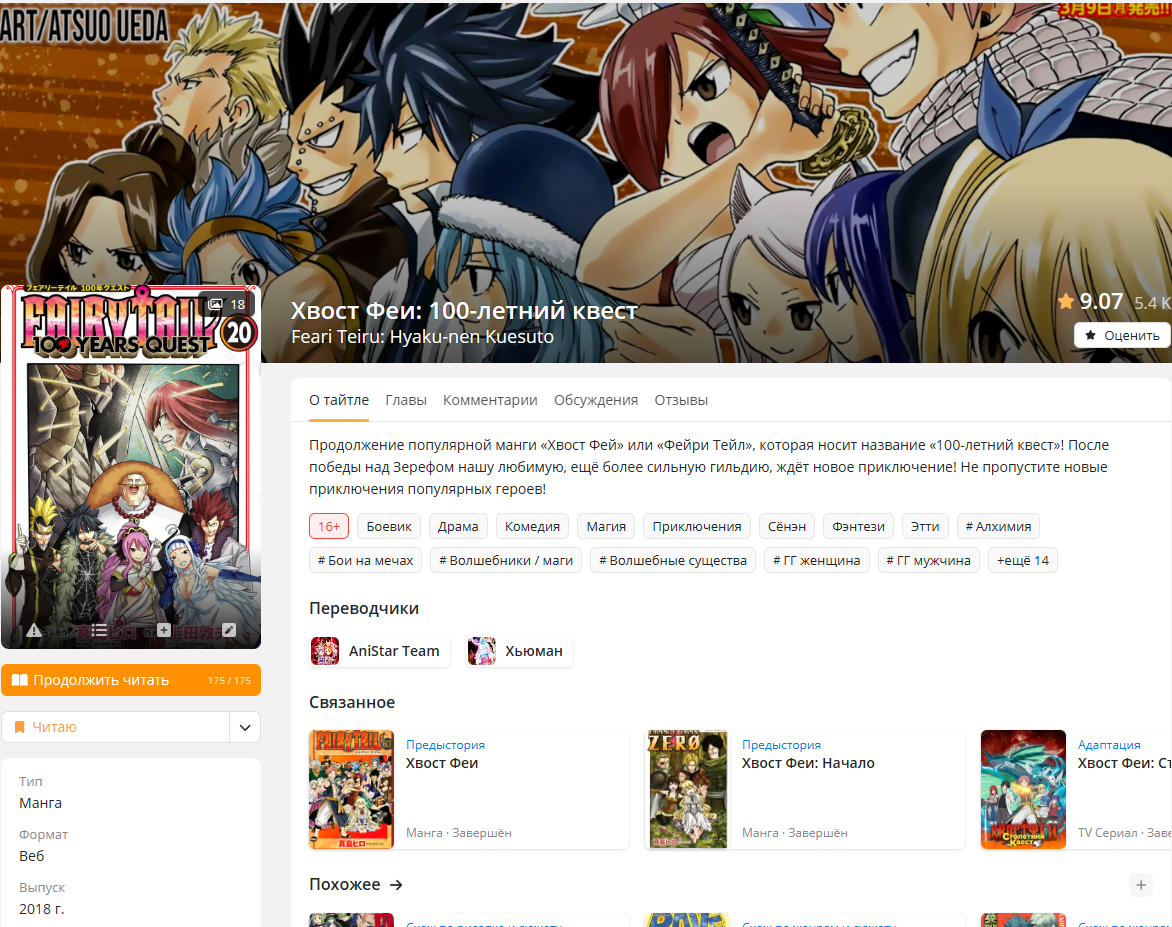This screenshot has height=927, width=1172.
Task: Select the Комедия genre tag
Action: 532,526
